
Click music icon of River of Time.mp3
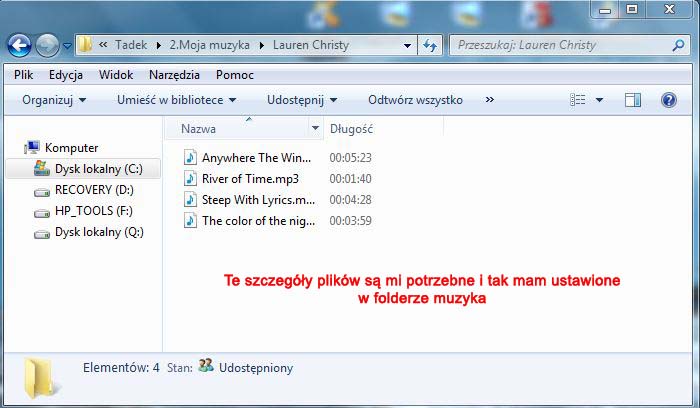tap(190, 178)
